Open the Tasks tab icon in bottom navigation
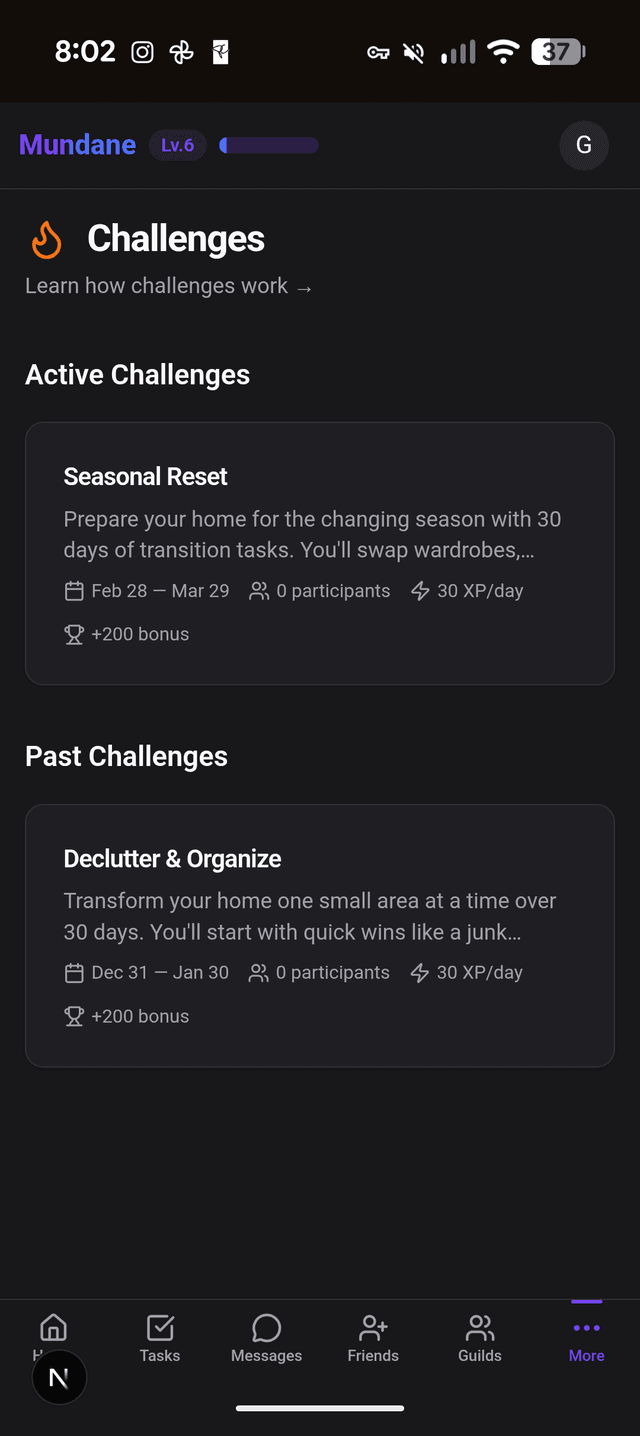 160,1330
